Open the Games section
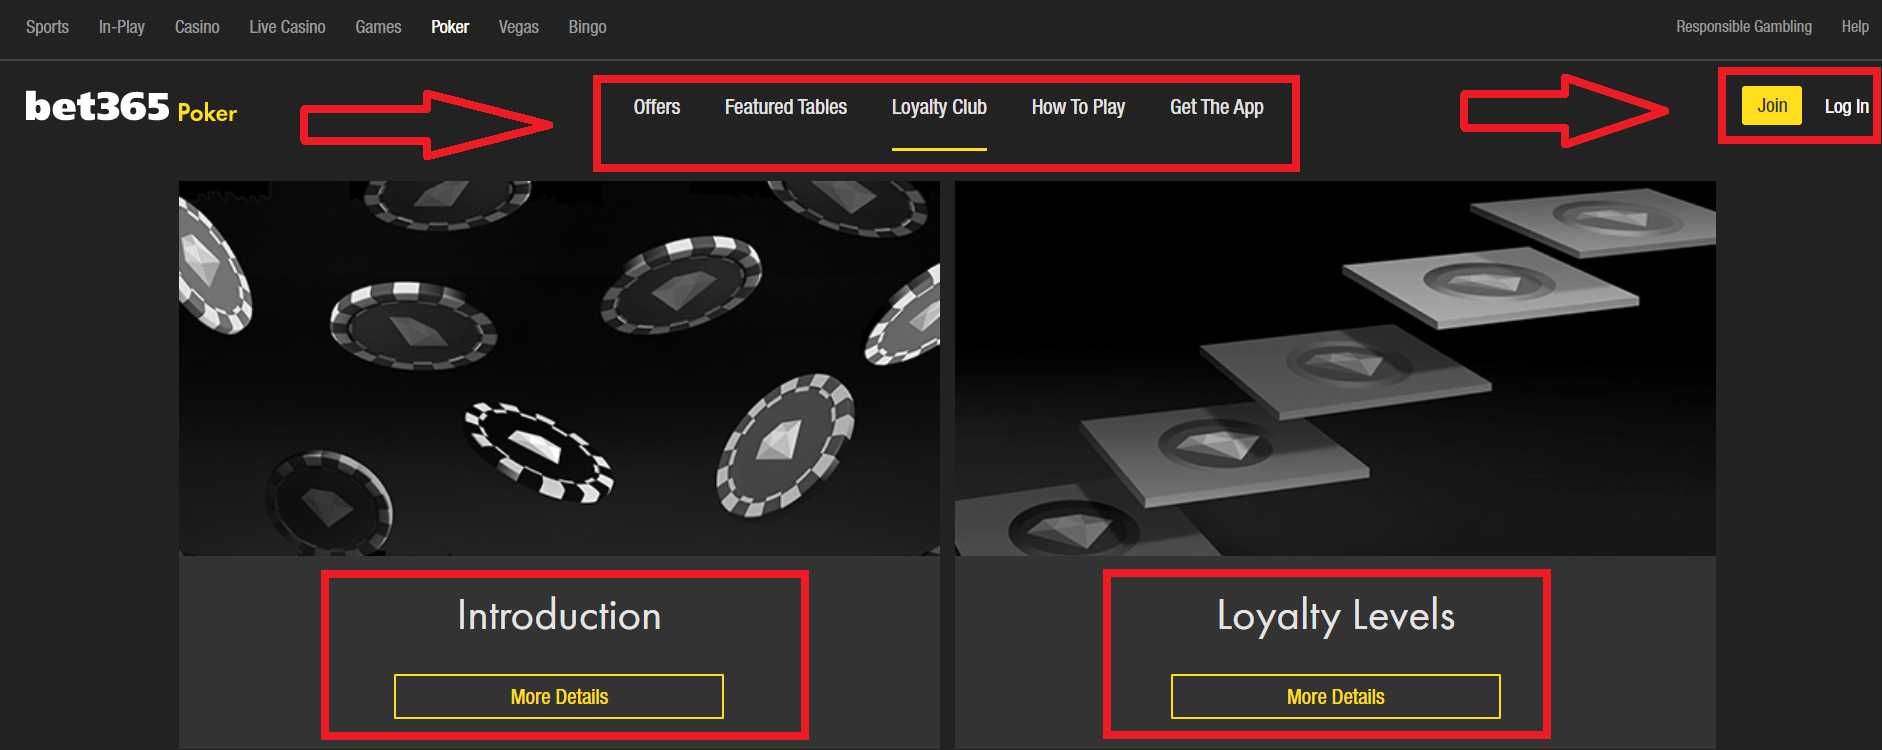 [378, 27]
